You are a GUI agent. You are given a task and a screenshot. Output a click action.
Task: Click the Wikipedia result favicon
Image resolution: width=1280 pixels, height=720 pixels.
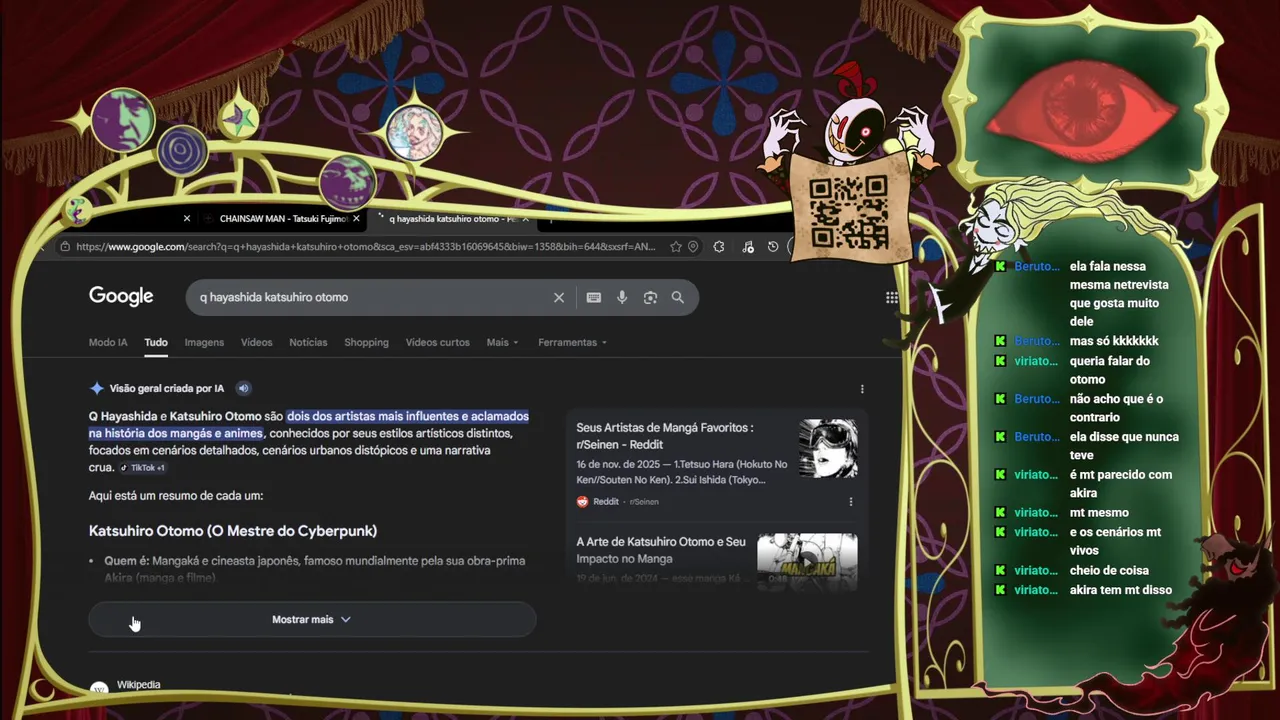pyautogui.click(x=99, y=688)
